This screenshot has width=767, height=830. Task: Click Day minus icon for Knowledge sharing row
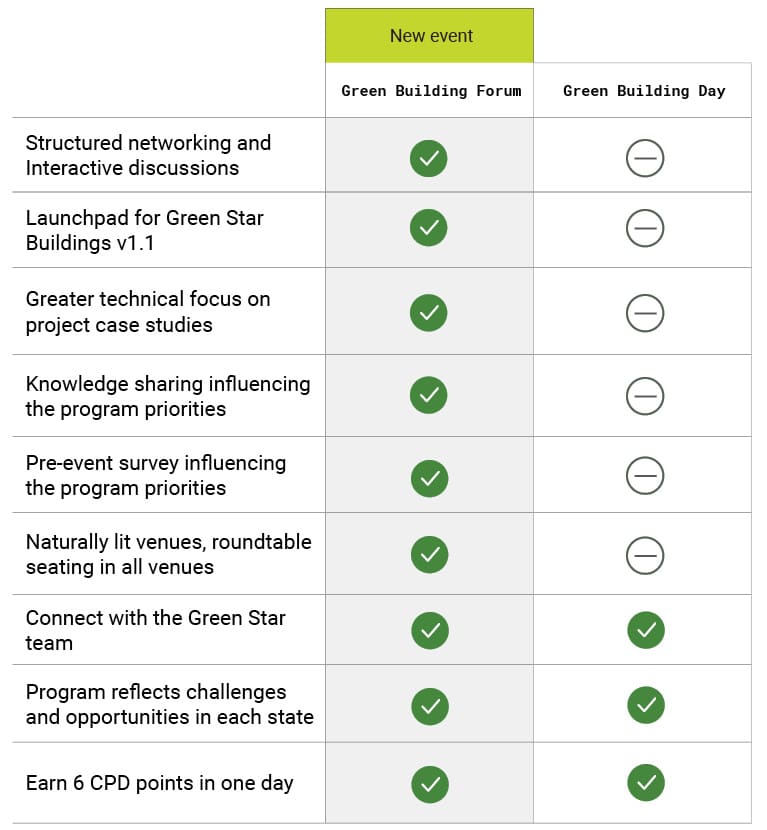[645, 396]
